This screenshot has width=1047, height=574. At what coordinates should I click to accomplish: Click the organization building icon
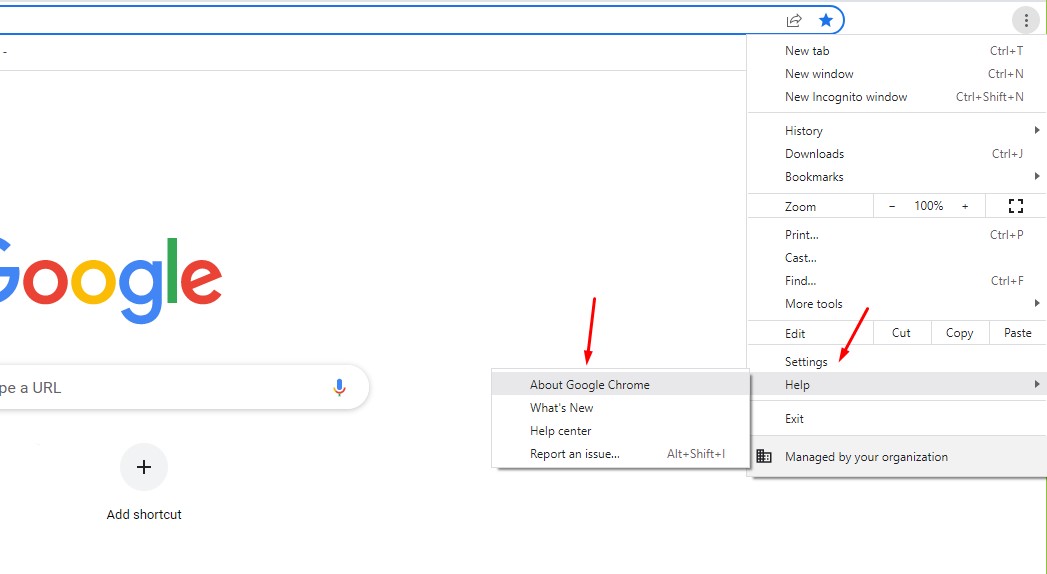(764, 457)
